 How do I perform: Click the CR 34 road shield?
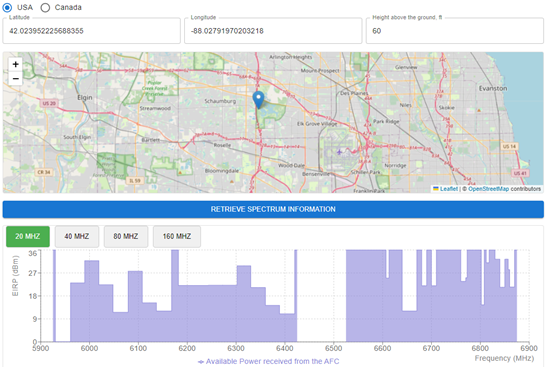44,172
